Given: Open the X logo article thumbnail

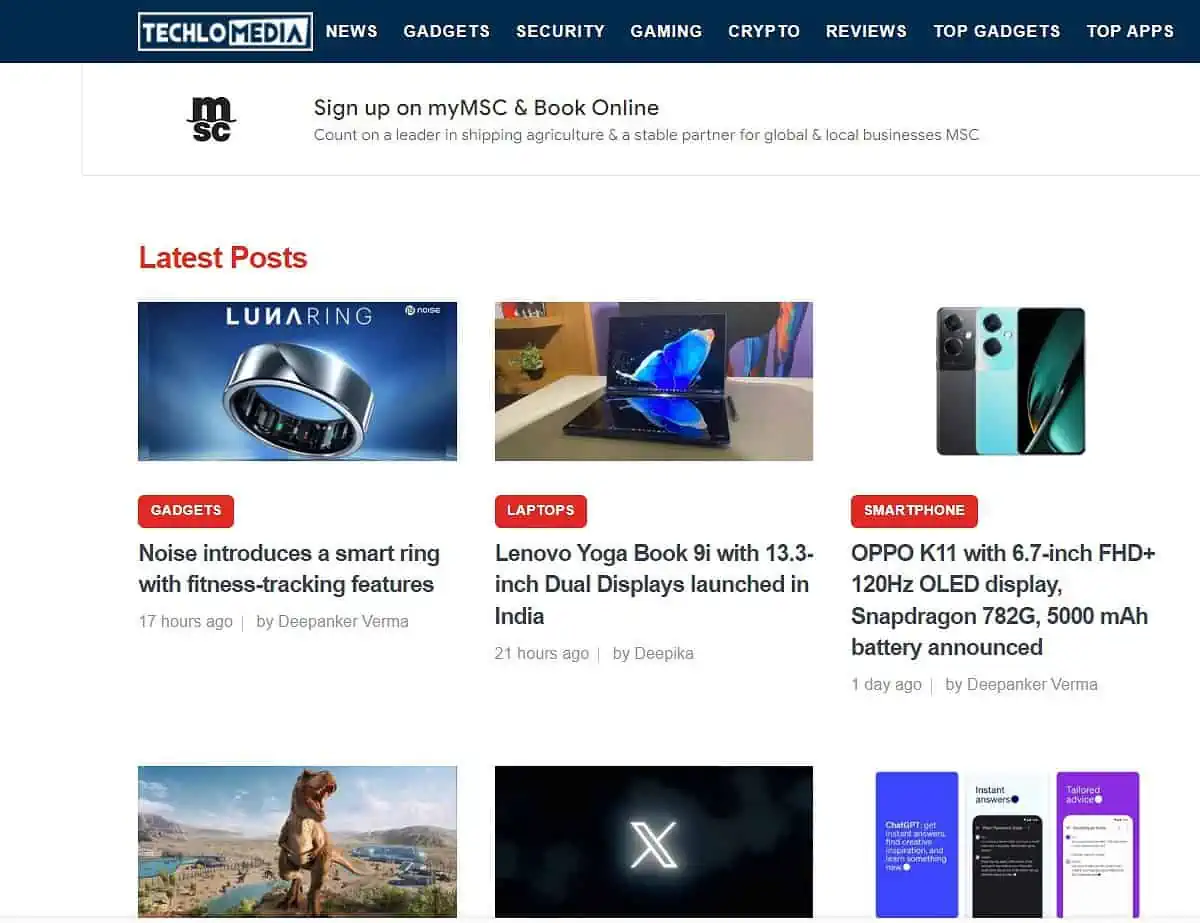Looking at the screenshot, I should tap(654, 842).
